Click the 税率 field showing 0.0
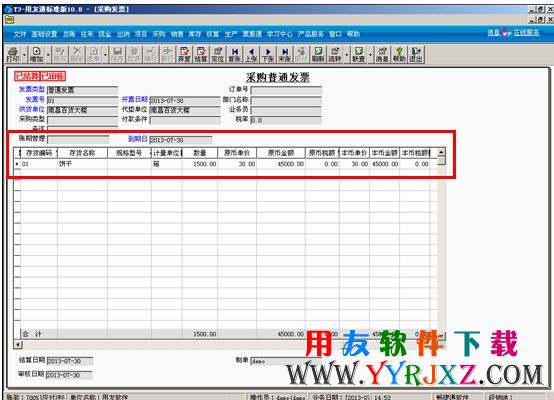Screen dimensions: 554x400 [286, 120]
